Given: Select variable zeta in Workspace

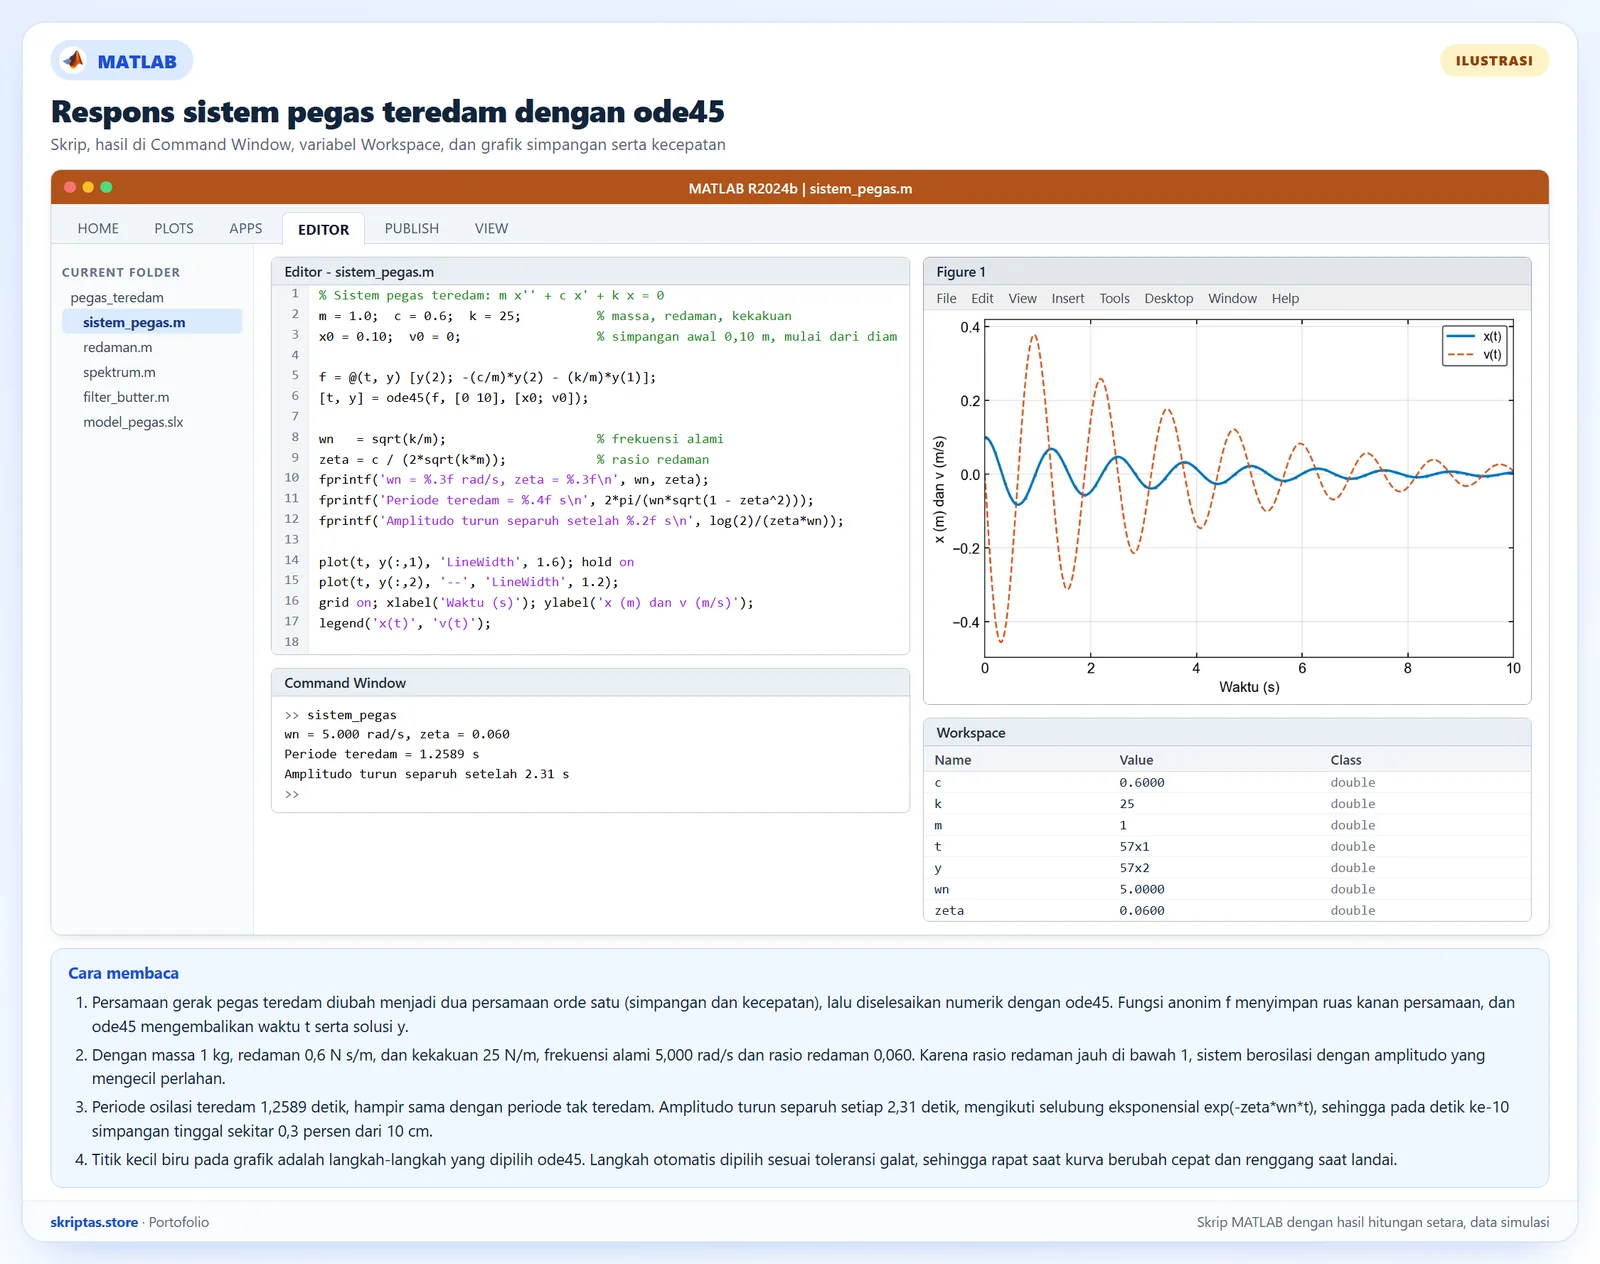Looking at the screenshot, I should pos(1227,911).
